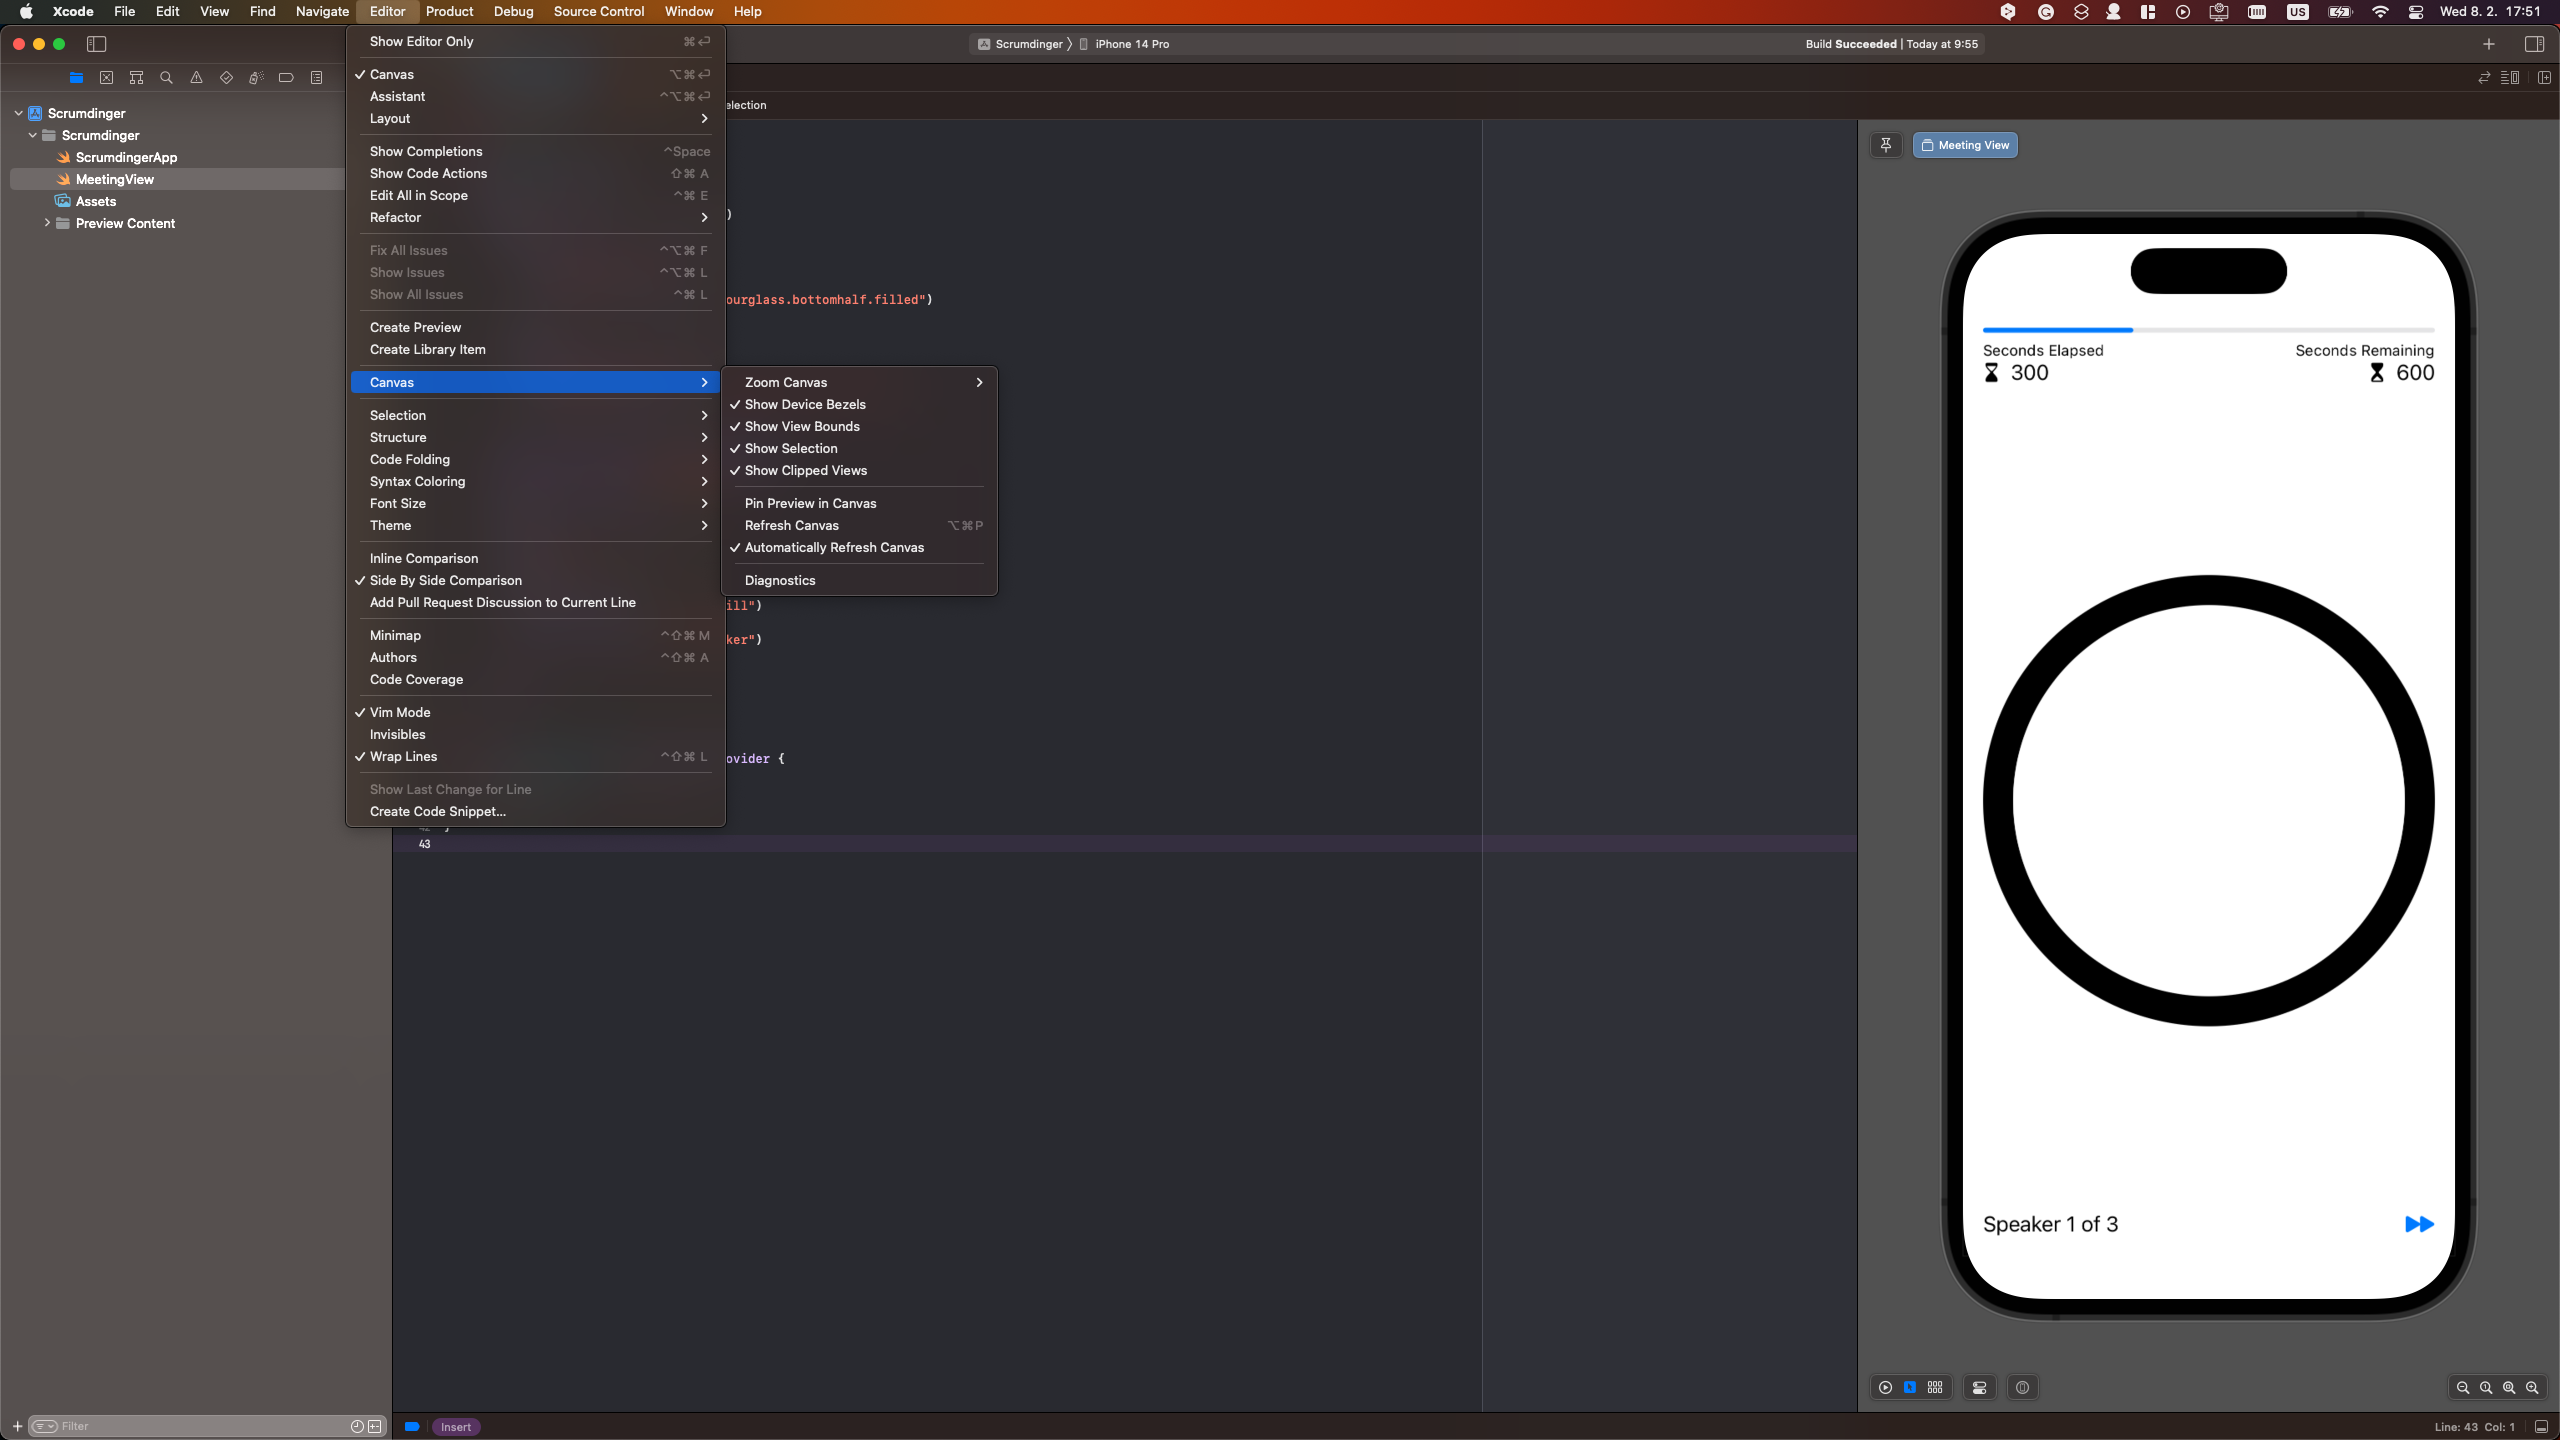Viewport: 2560px width, 1440px height.
Task: Expand Selection submenu arrow
Action: click(x=705, y=415)
